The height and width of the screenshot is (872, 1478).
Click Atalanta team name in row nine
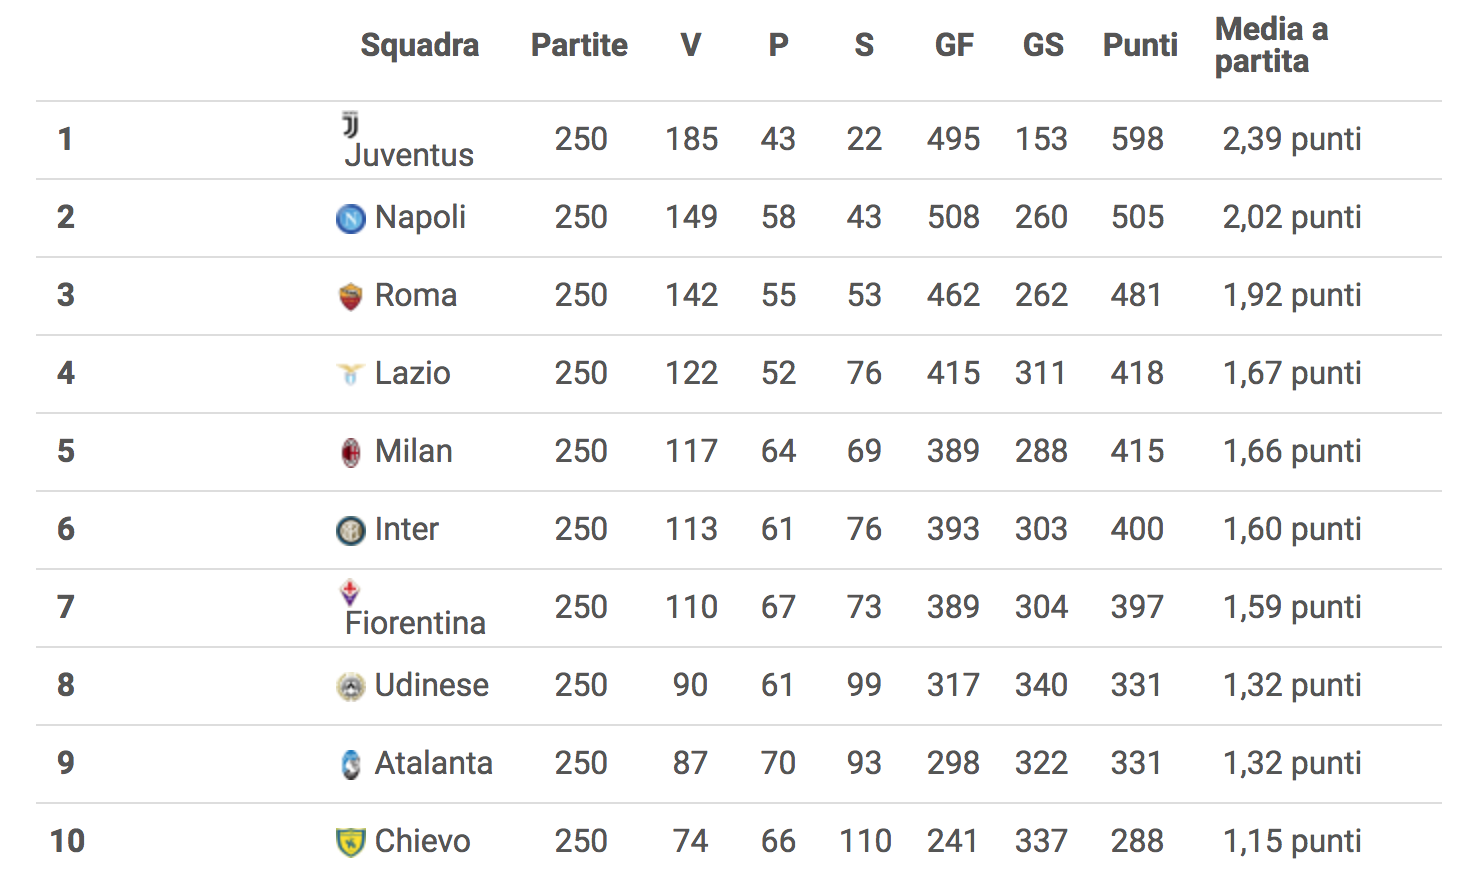433,763
